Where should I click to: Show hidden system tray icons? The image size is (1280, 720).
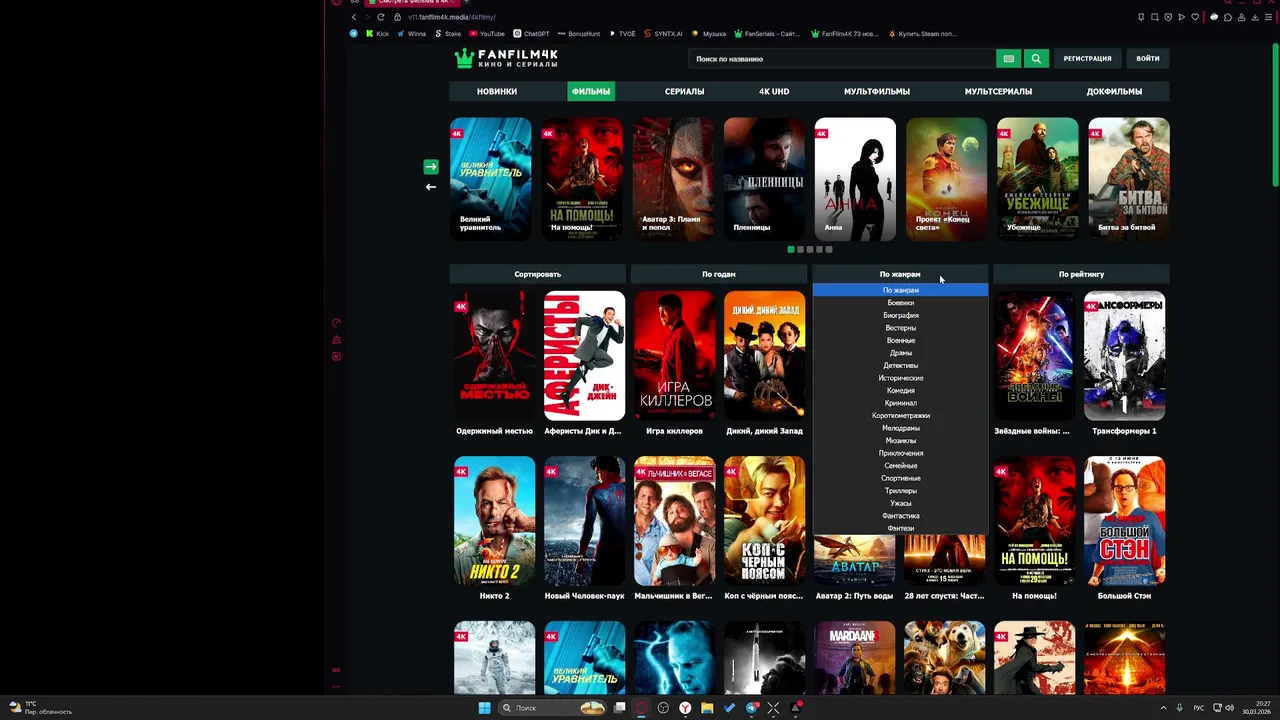click(x=1164, y=708)
